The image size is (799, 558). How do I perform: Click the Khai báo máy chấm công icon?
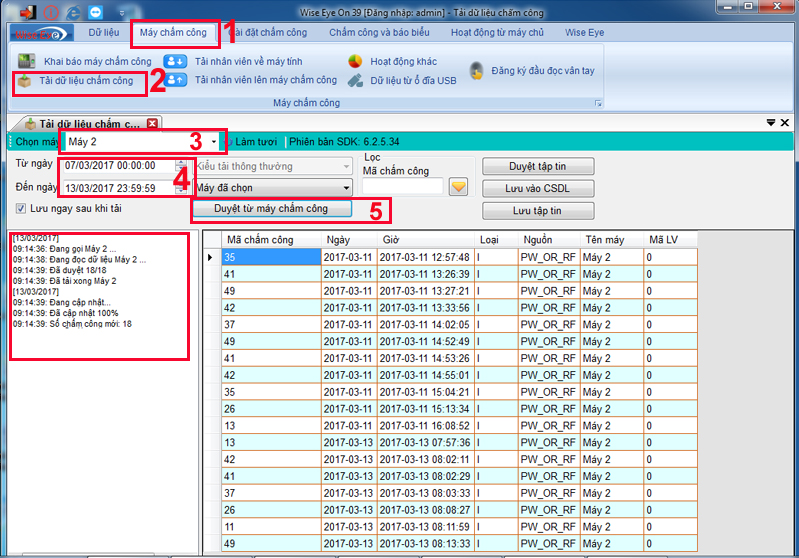27,62
